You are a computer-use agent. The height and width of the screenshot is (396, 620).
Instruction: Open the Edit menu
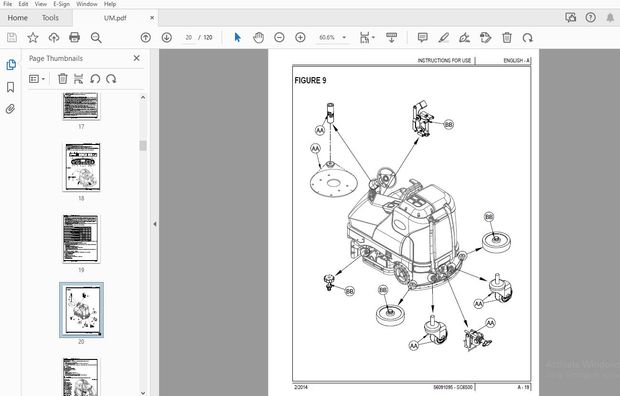(23, 4)
